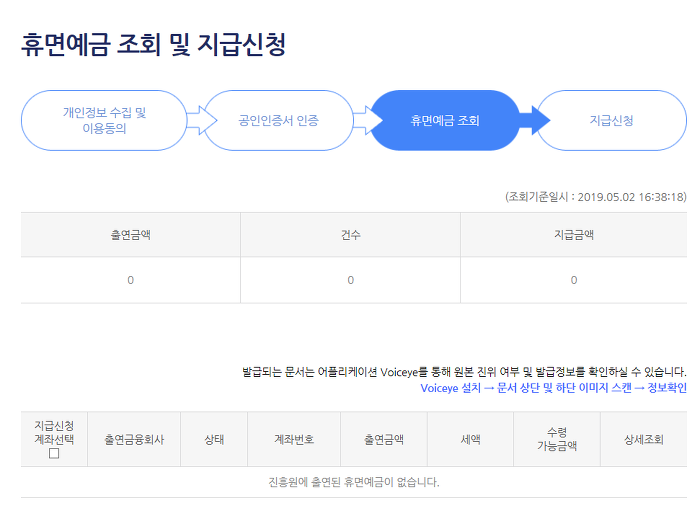Click the 0 value under 지급금액
Image resolution: width=700 pixels, height=529 pixels.
point(574,280)
